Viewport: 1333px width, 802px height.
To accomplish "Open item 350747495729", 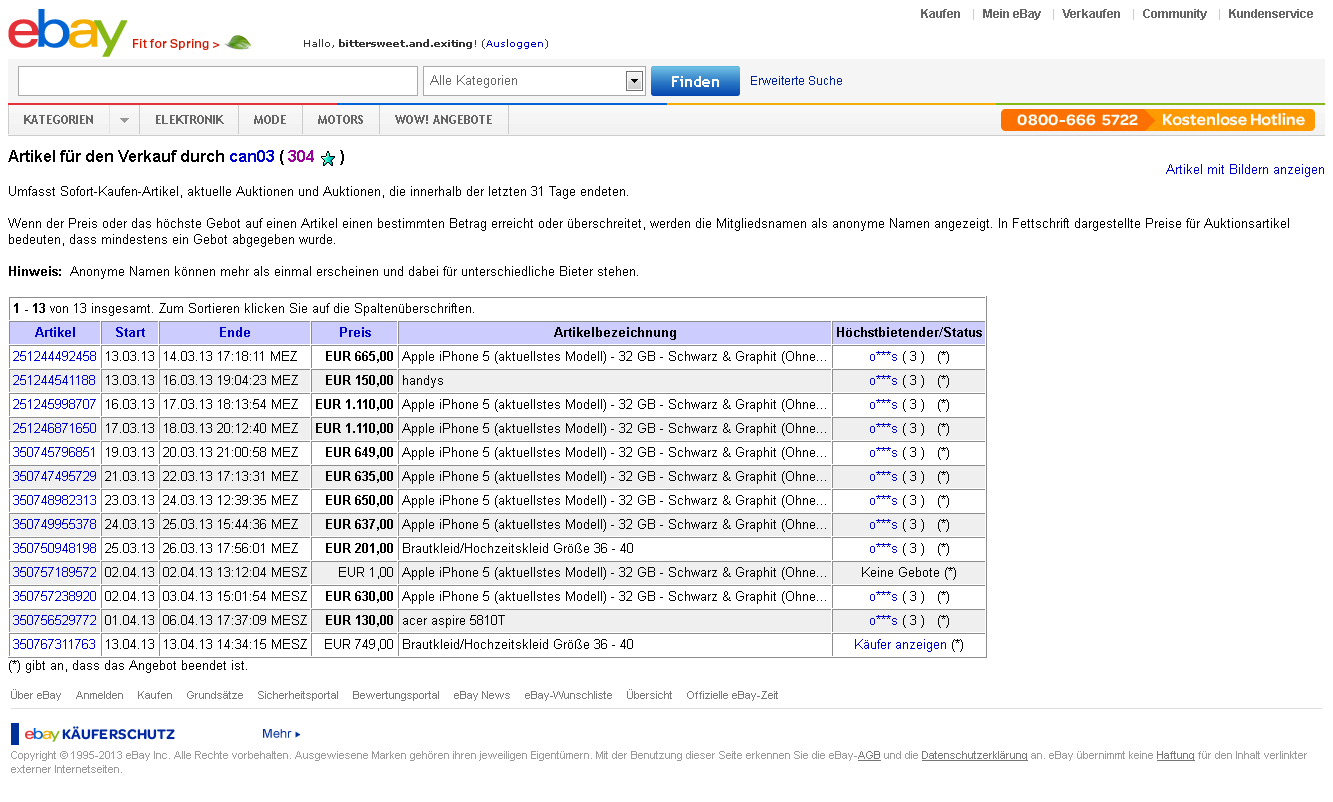I will [x=55, y=477].
